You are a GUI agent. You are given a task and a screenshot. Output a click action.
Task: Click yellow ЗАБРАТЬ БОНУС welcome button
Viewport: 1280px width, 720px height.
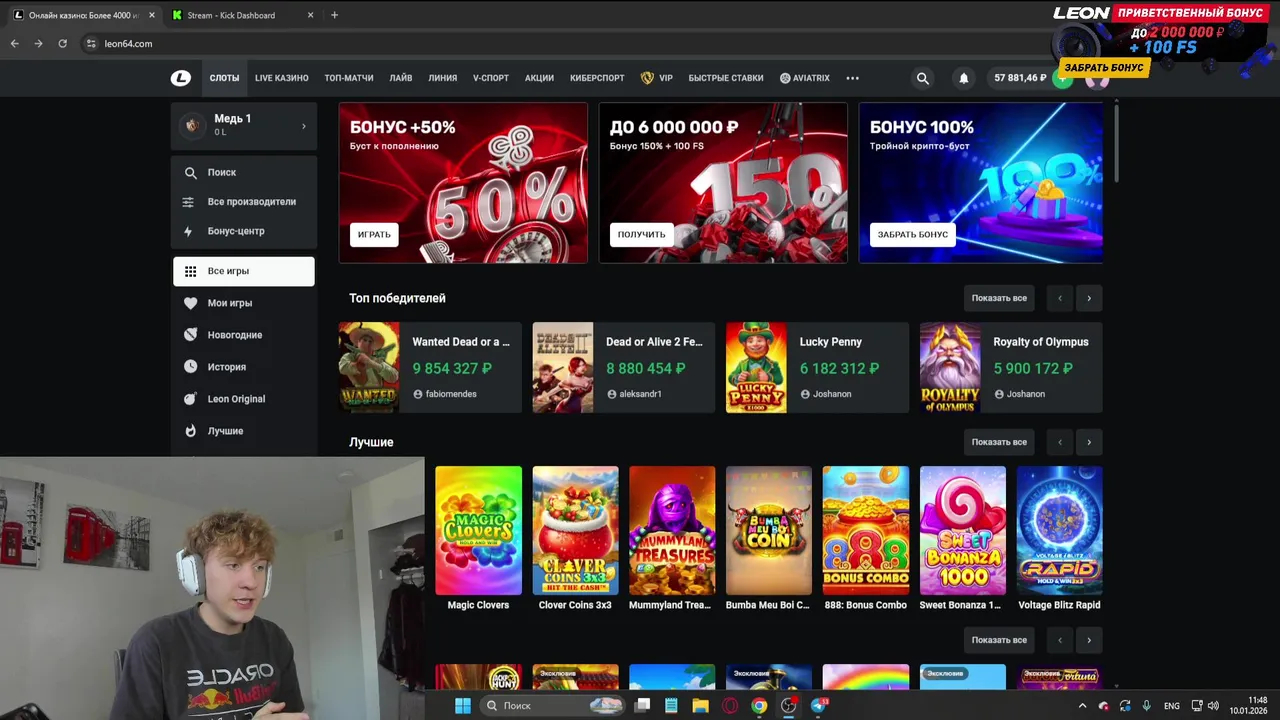tap(1104, 68)
